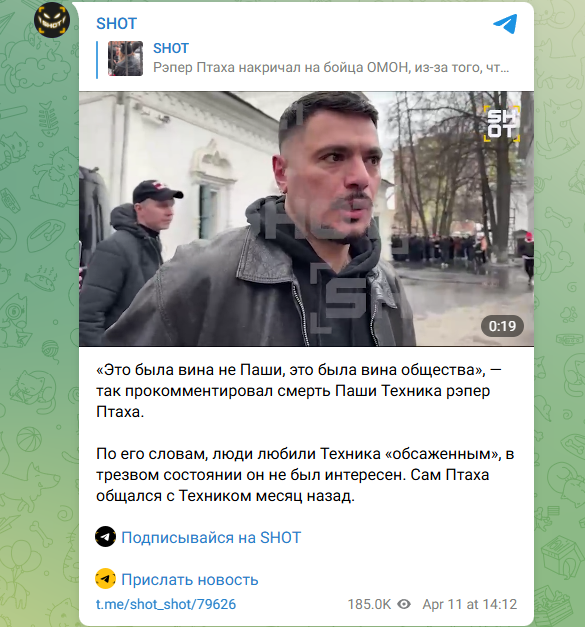Click the SHOT channel avatar
The width and height of the screenshot is (585, 627).
pos(52,20)
